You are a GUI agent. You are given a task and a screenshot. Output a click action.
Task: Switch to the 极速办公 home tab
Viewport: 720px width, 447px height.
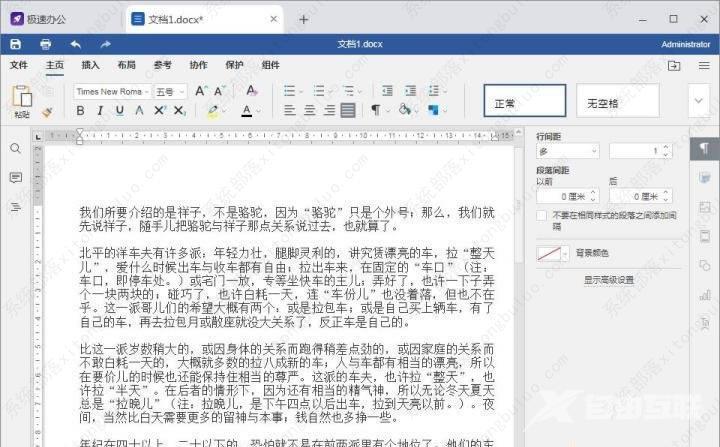(39, 19)
